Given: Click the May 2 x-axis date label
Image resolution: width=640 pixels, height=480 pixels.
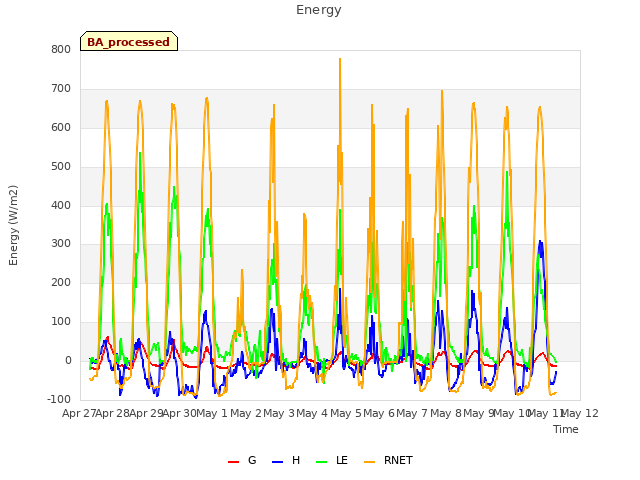Looking at the screenshot, I should (x=246, y=413).
